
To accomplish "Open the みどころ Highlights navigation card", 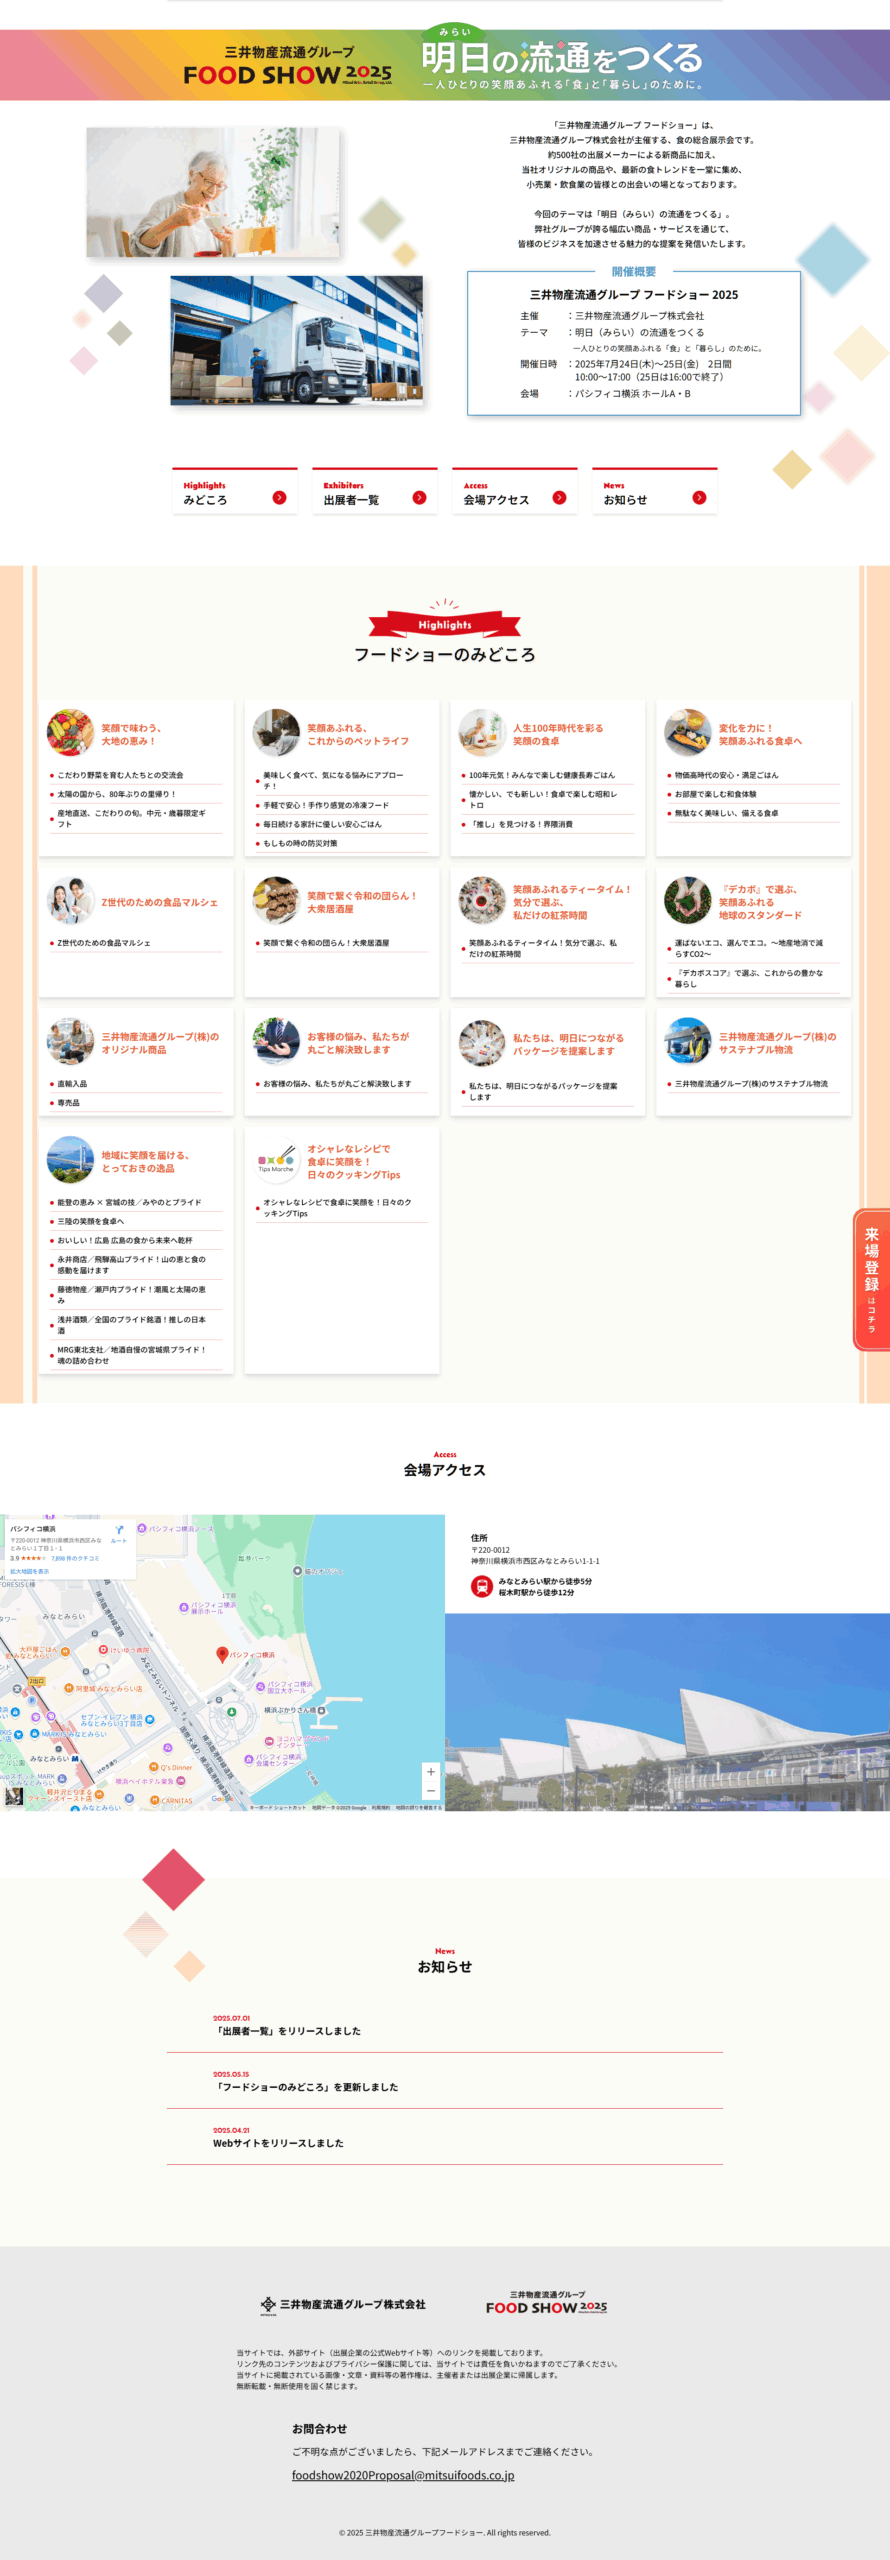I will (234, 491).
